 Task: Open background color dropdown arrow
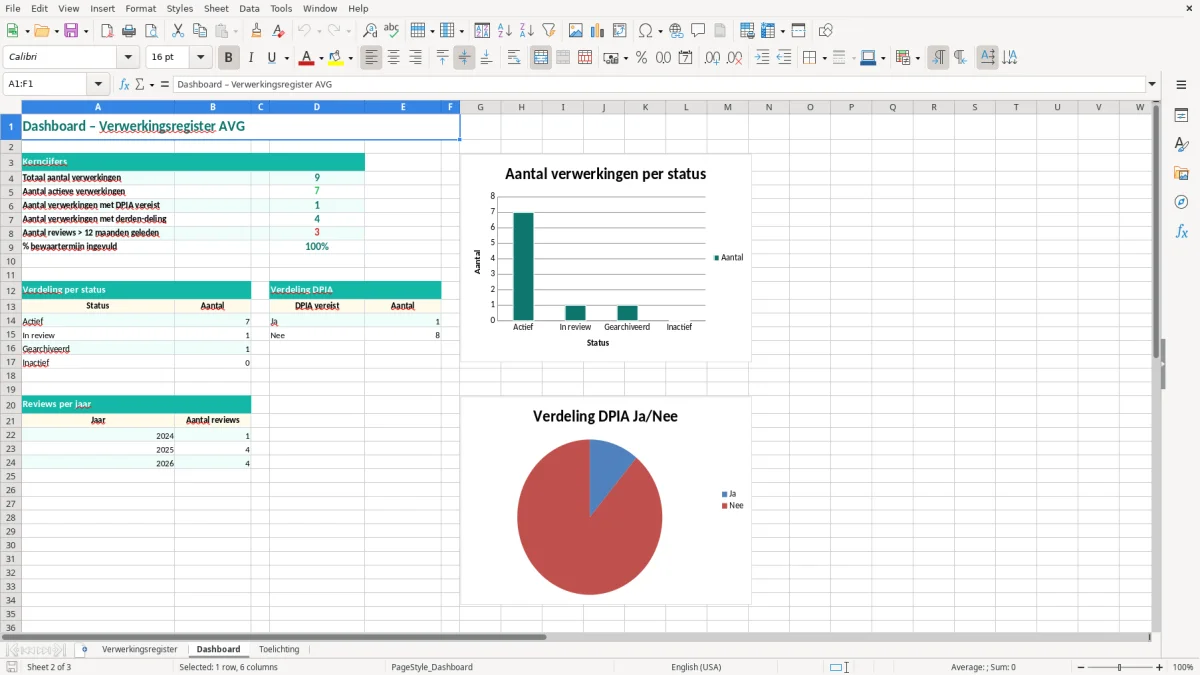click(351, 59)
